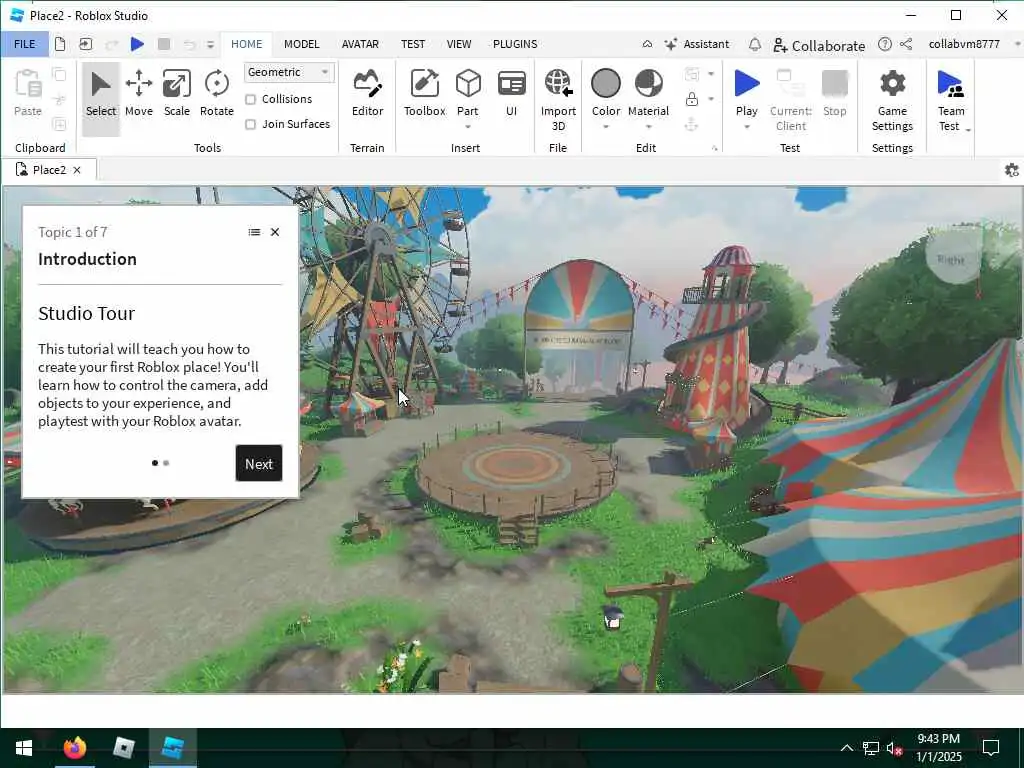Open the Toolbox panel
The height and width of the screenshot is (768, 1024).
pos(424,95)
